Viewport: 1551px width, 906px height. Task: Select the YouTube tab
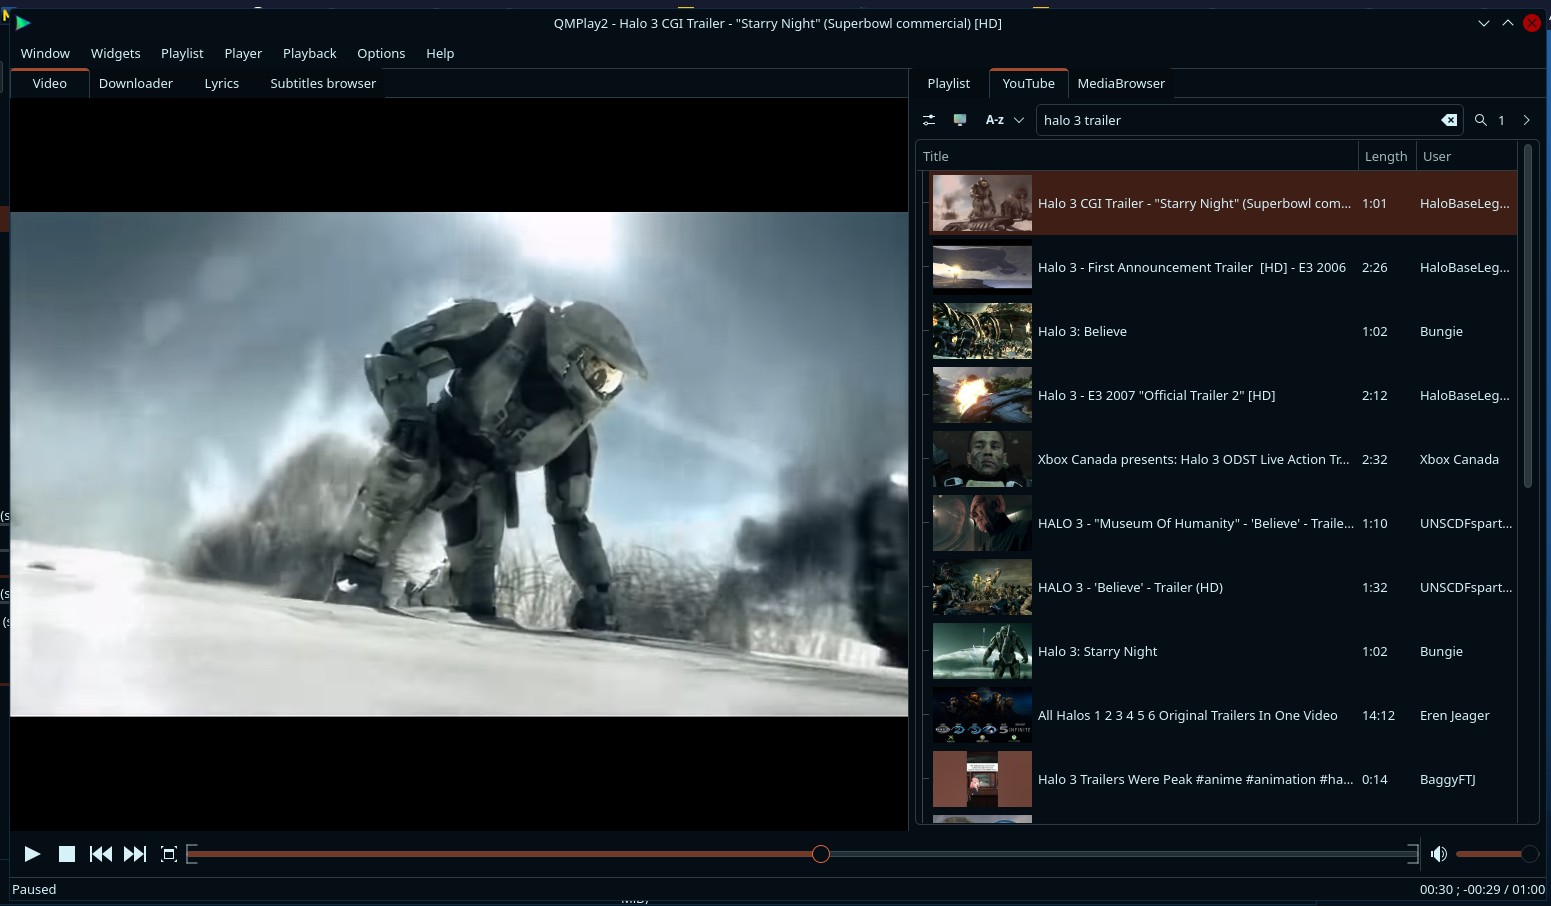pyautogui.click(x=1028, y=83)
